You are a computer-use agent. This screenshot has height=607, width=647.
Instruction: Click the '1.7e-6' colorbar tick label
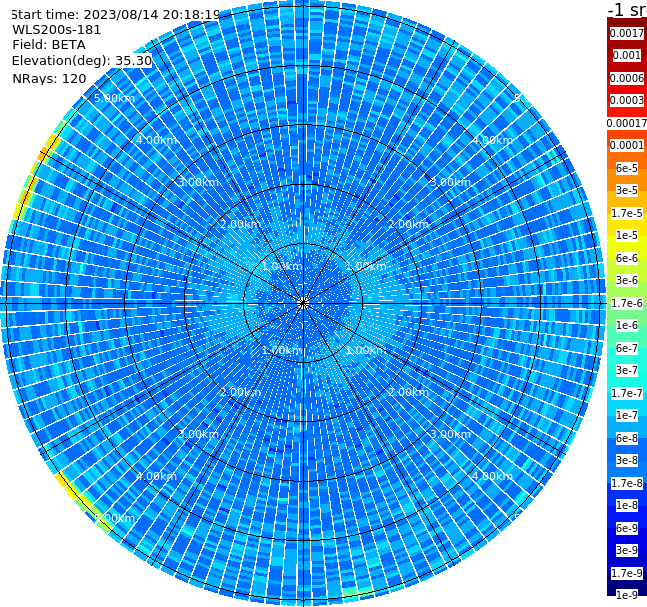point(627,303)
